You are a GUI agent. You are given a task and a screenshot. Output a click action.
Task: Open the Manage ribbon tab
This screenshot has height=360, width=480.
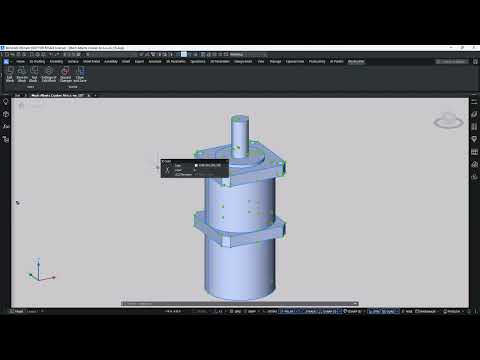click(x=275, y=62)
